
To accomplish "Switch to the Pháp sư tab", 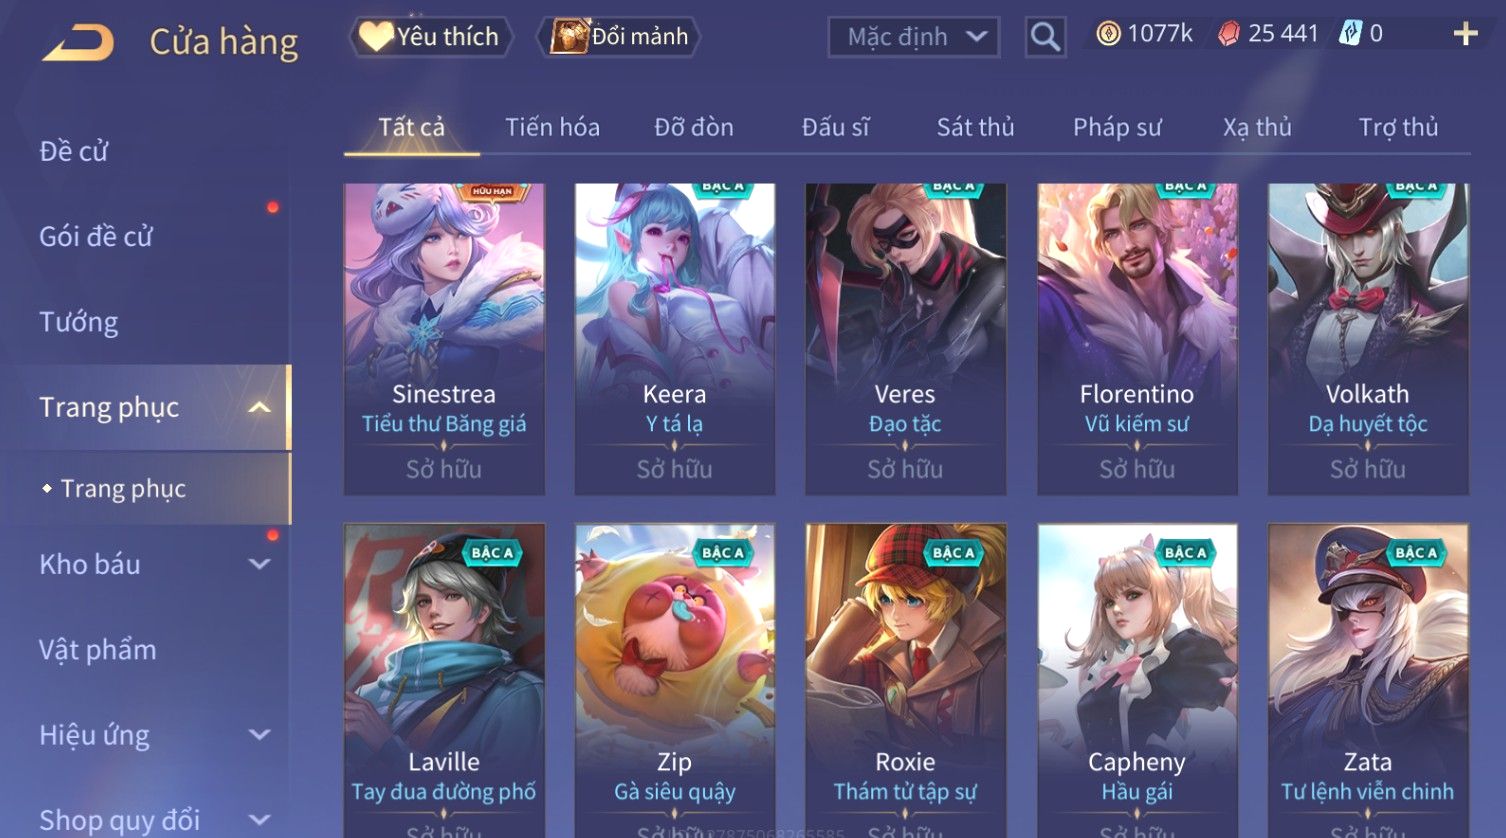I will click(1117, 127).
